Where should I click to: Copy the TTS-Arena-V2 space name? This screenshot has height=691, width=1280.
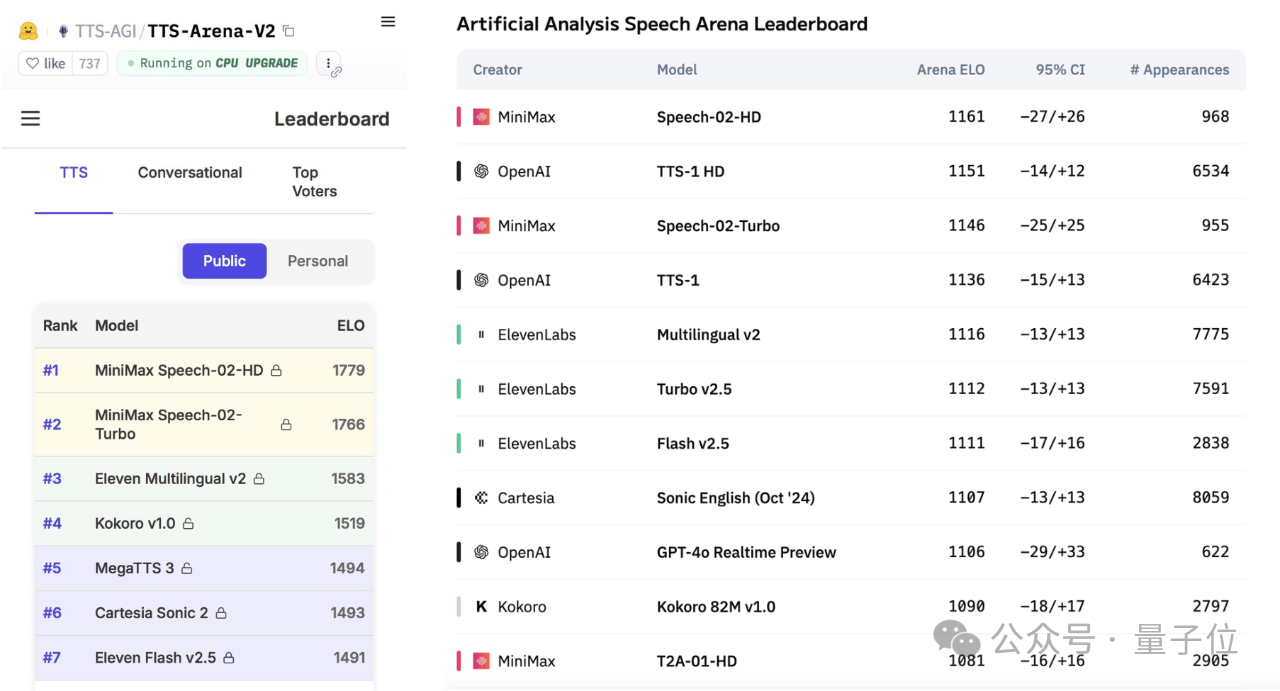[289, 32]
